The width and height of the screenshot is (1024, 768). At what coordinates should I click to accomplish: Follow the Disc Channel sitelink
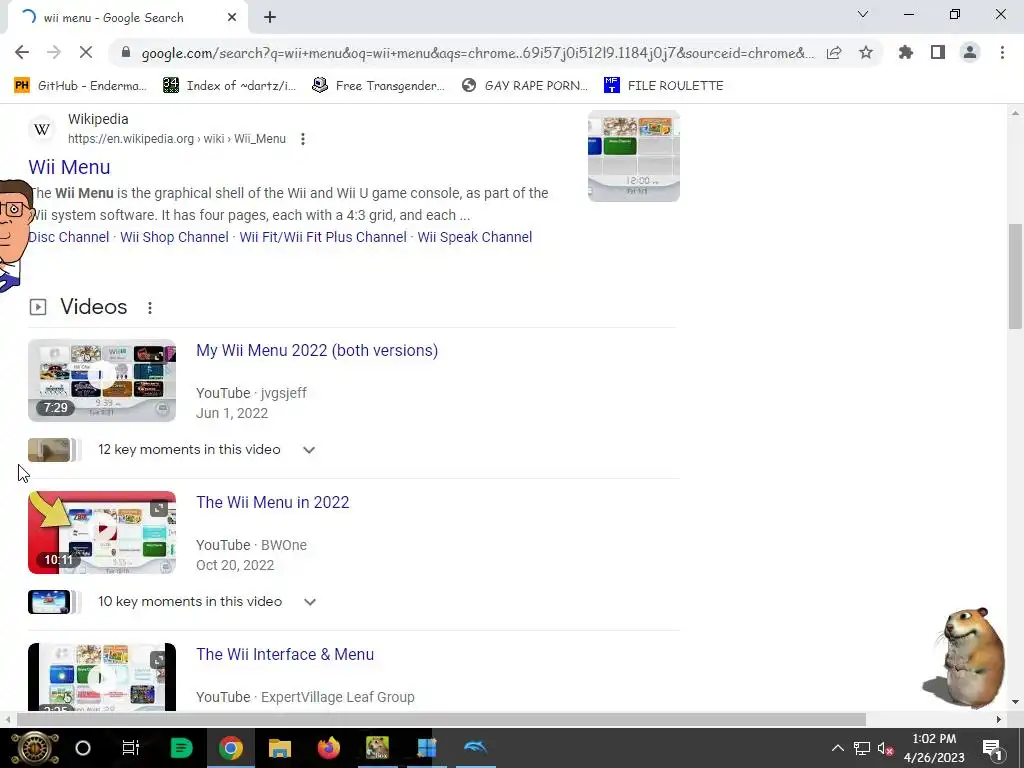tap(69, 237)
